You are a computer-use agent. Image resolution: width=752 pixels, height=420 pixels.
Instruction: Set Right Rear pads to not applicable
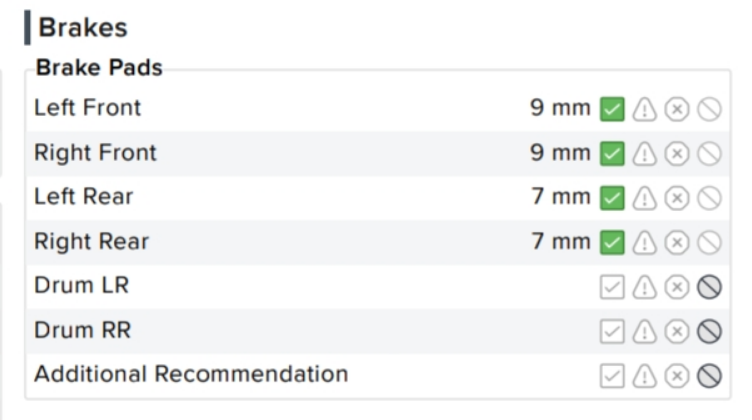[709, 242]
